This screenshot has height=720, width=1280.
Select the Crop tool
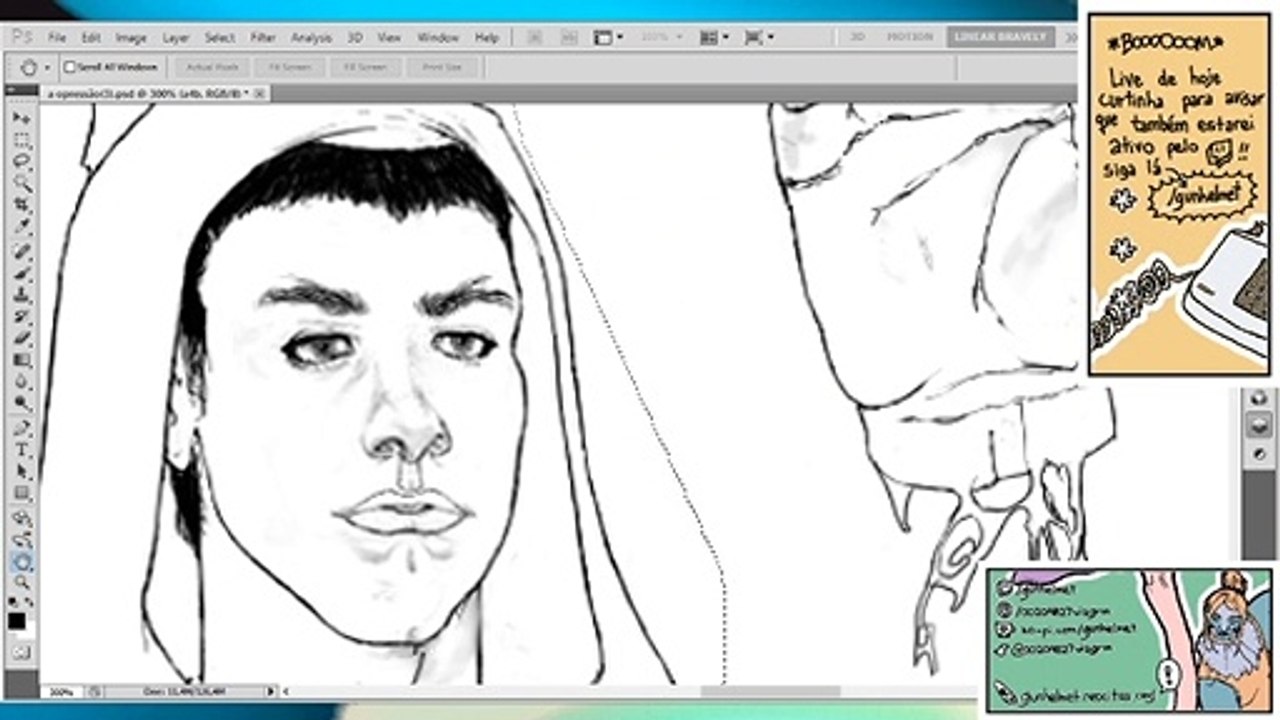[21, 206]
